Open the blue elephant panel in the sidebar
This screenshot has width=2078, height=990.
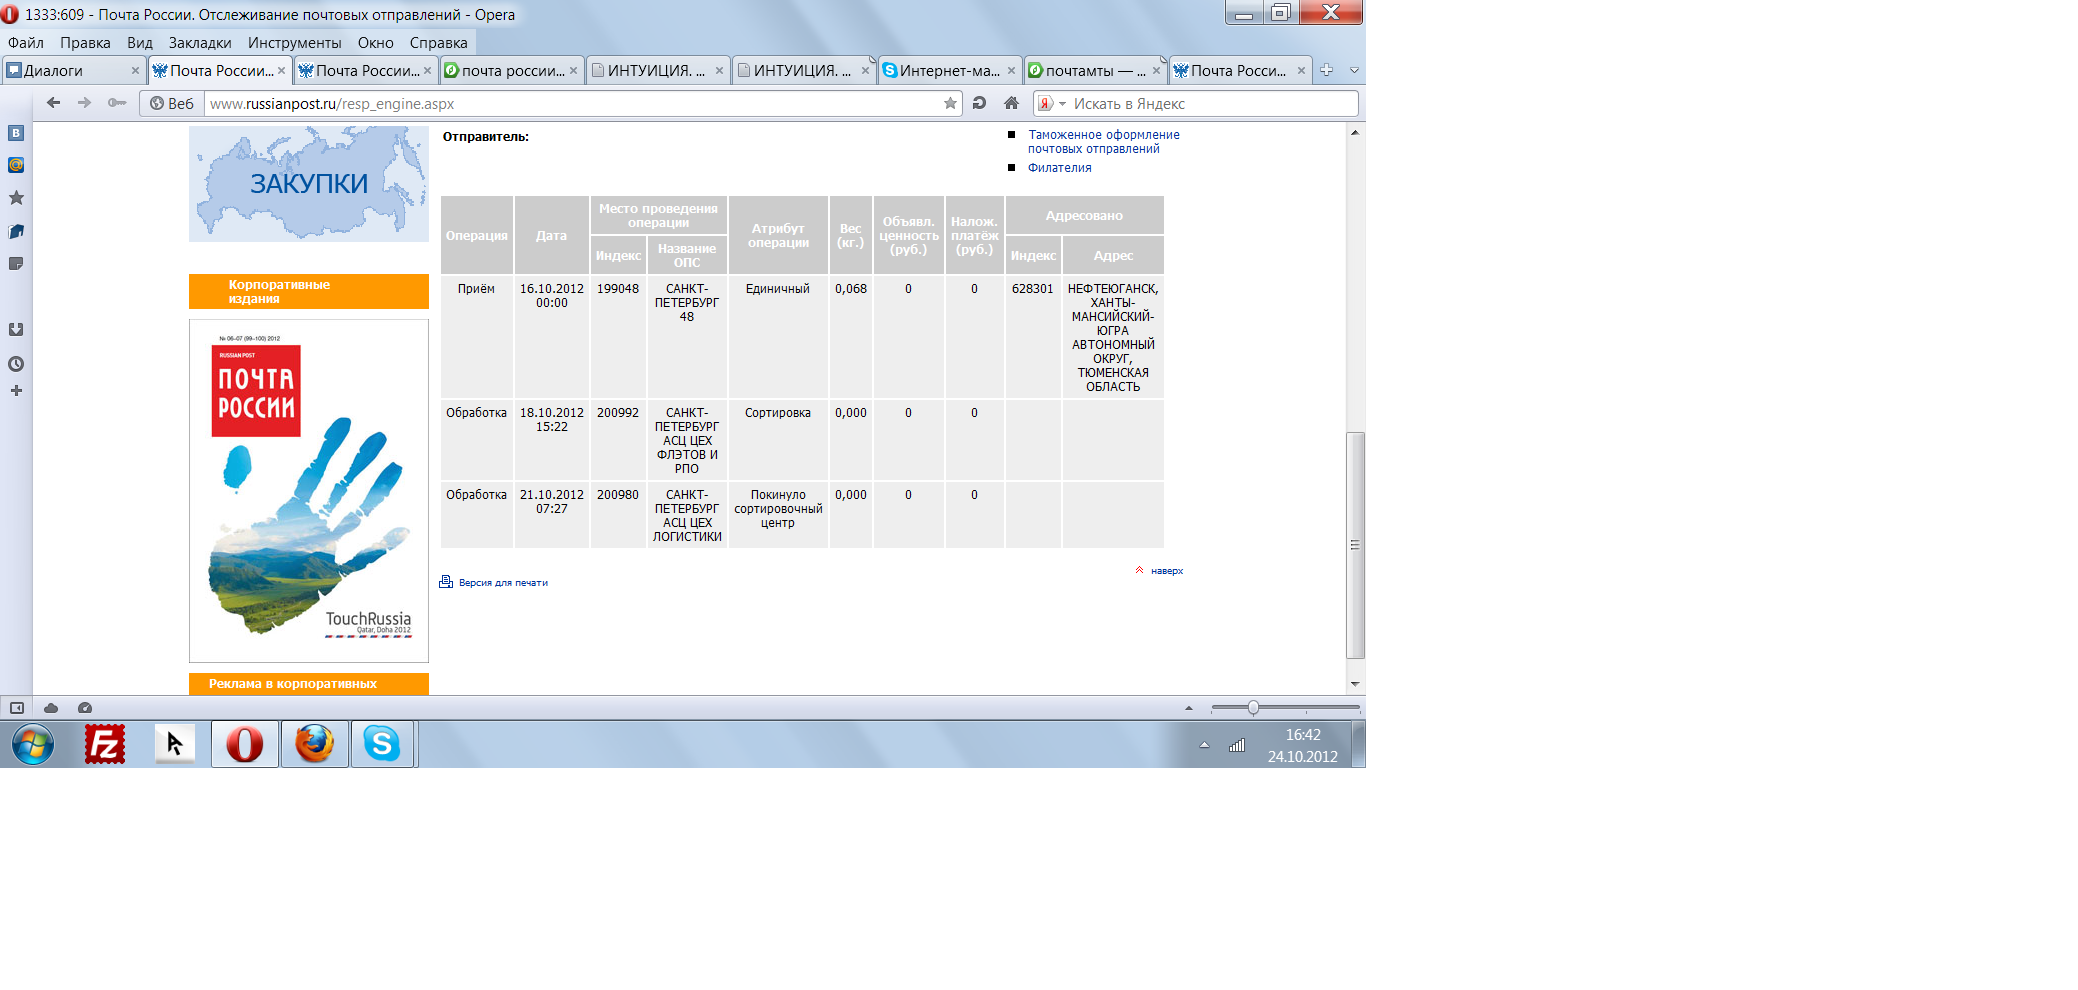[x=16, y=231]
